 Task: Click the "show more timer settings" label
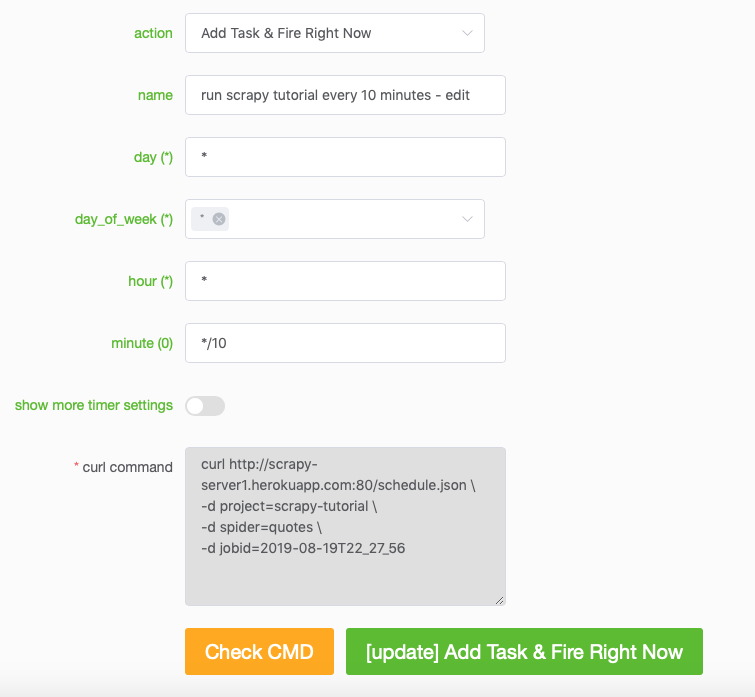click(x=94, y=405)
